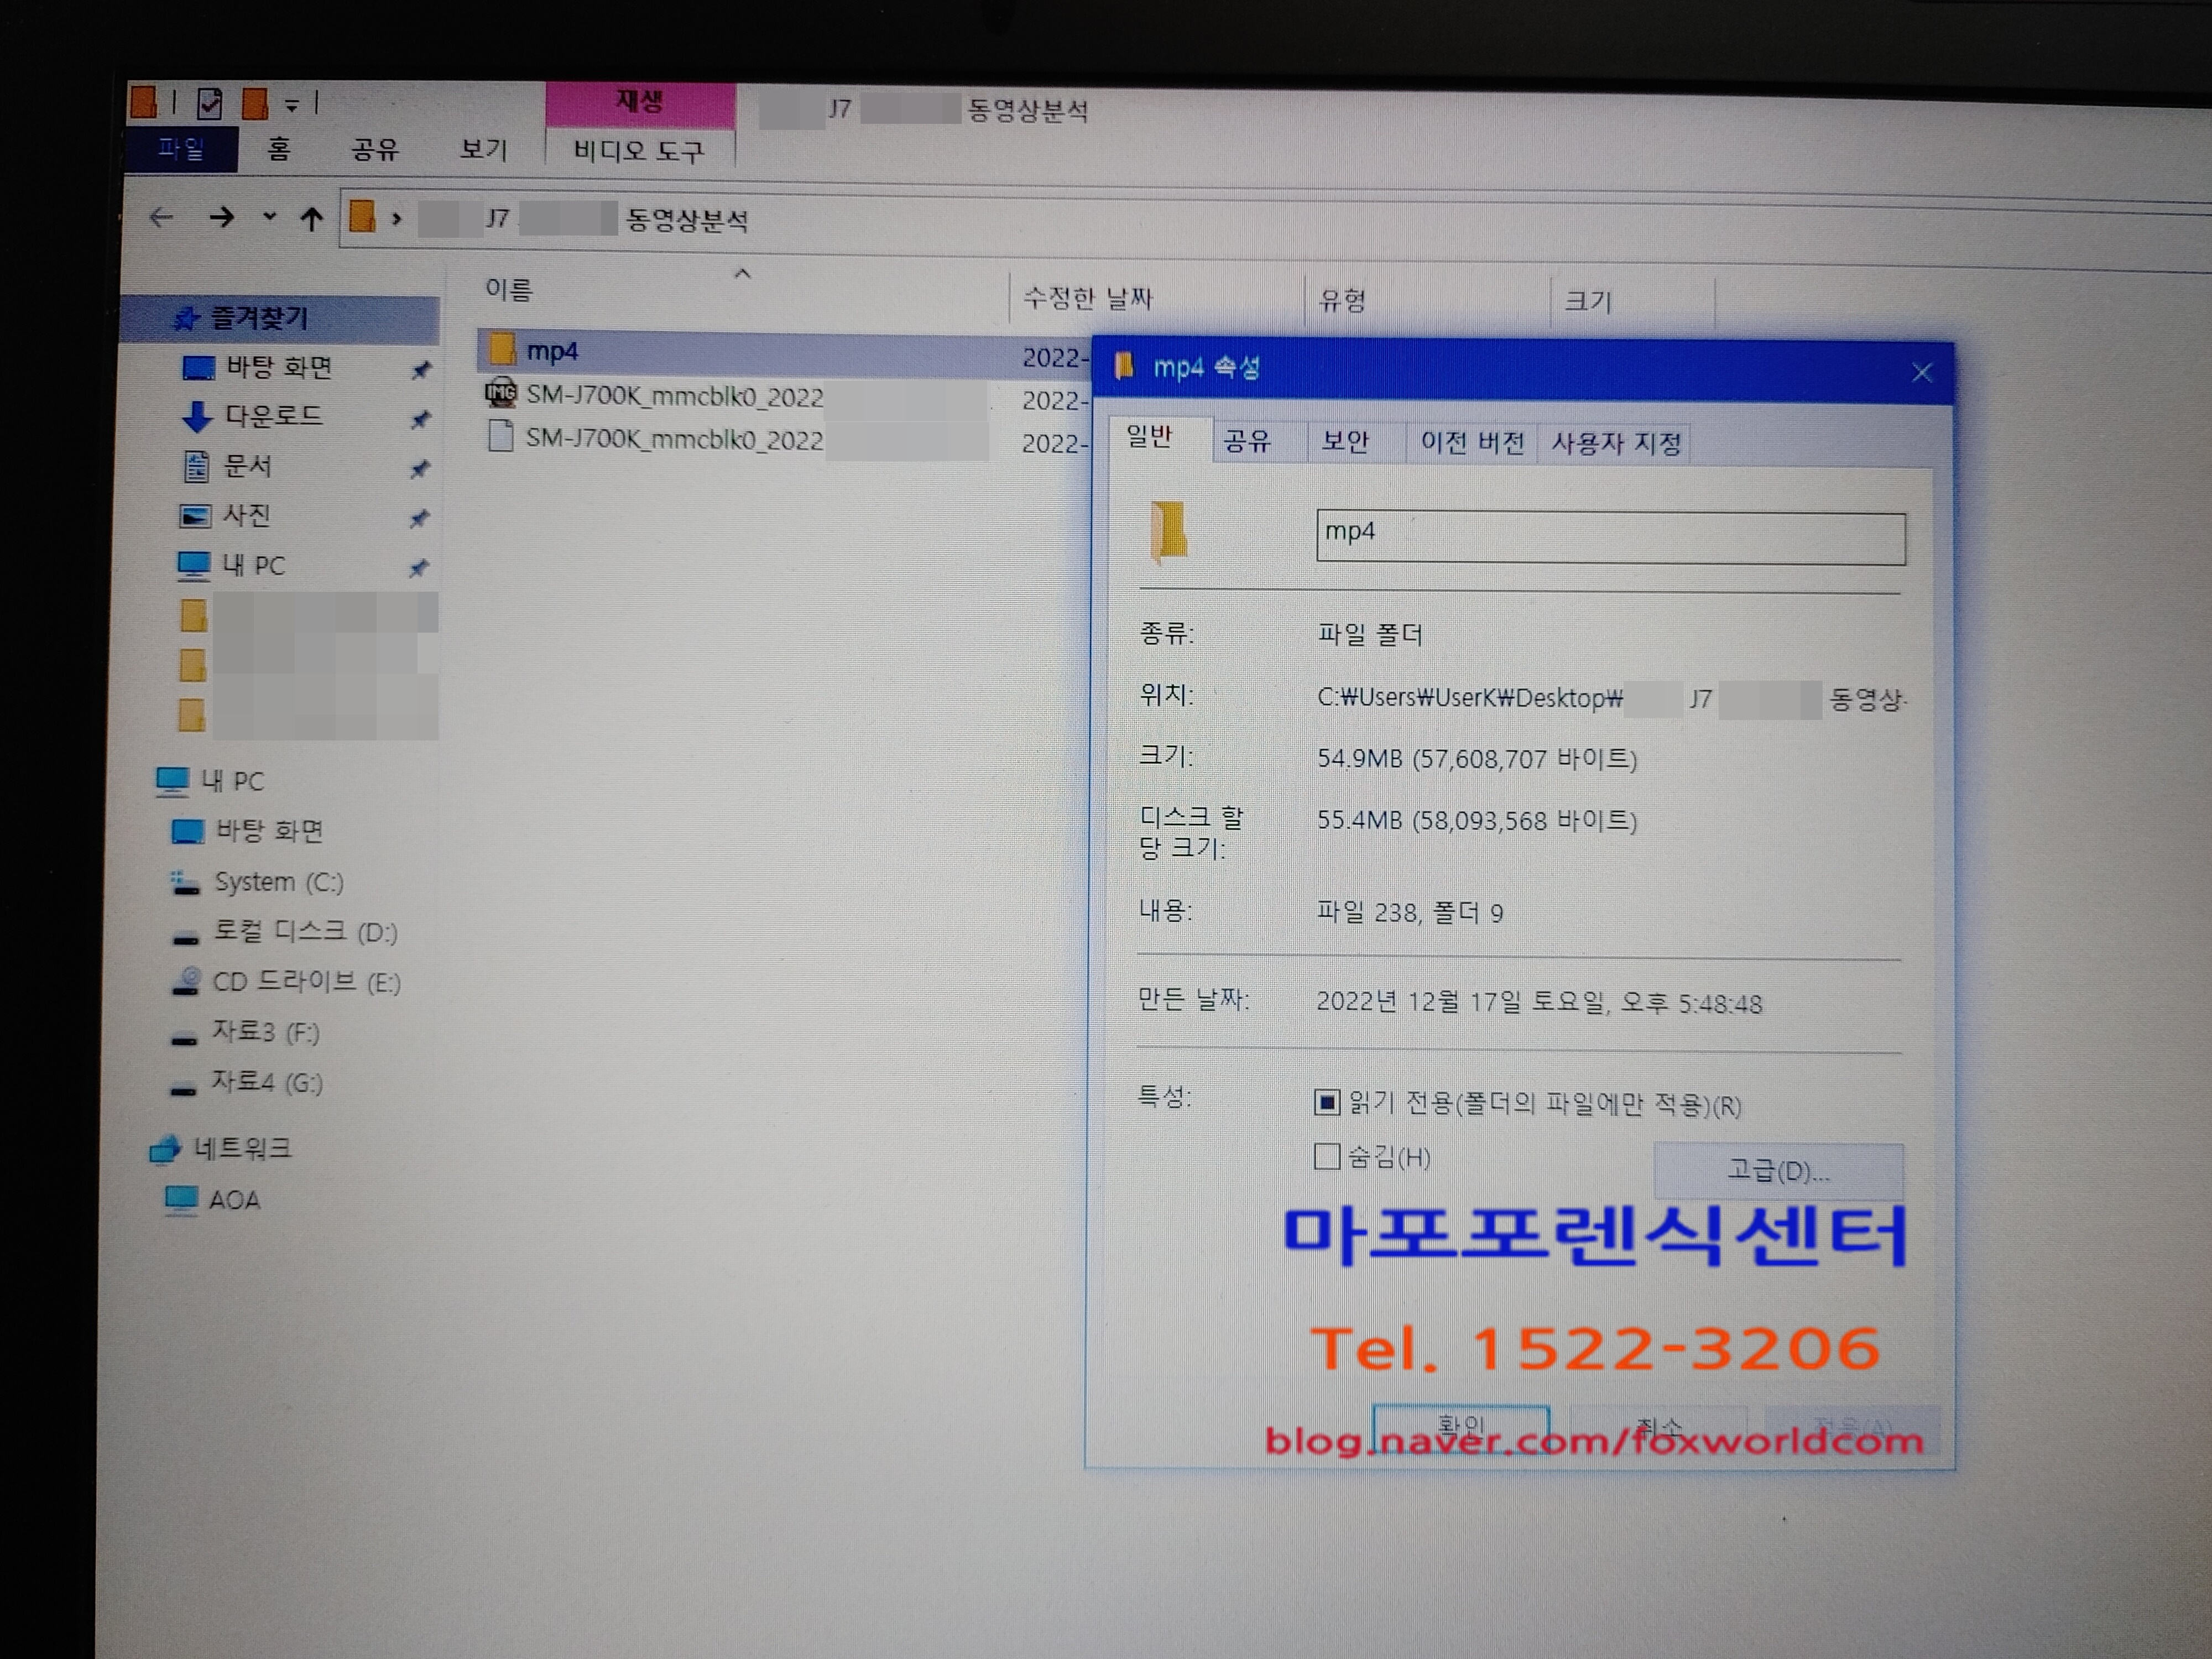Open pinned 내 PC in quick access

click(253, 565)
